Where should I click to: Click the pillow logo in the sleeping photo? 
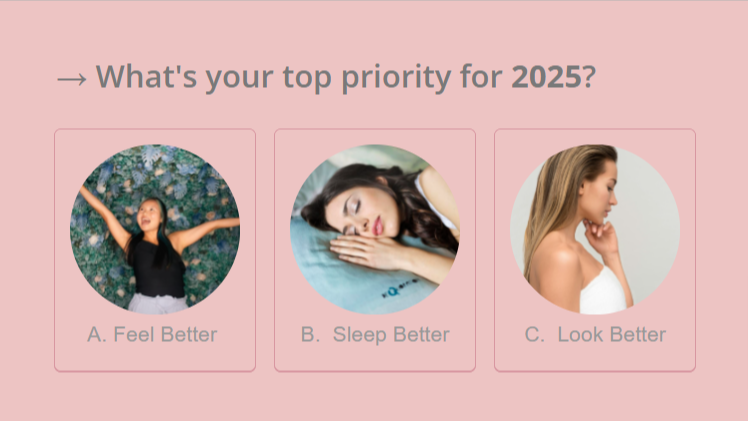tap(400, 288)
